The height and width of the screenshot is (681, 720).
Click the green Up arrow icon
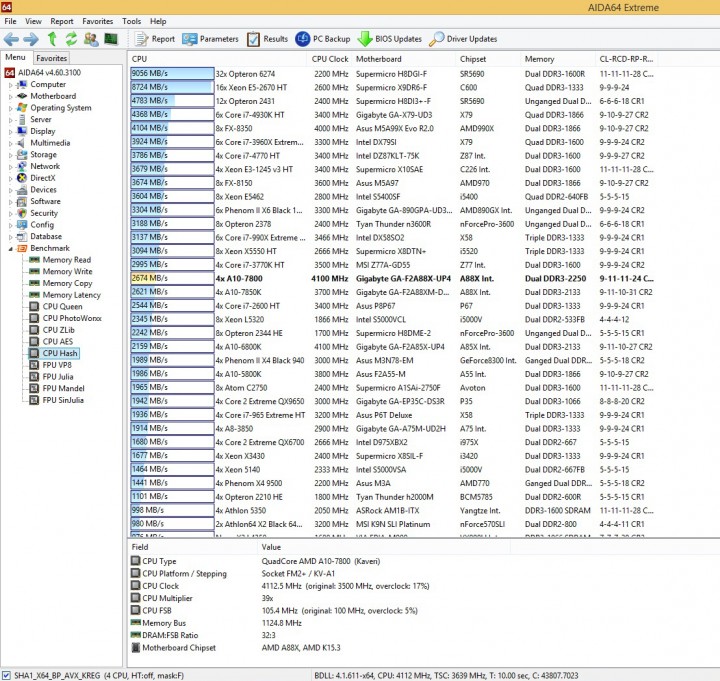(x=52, y=39)
